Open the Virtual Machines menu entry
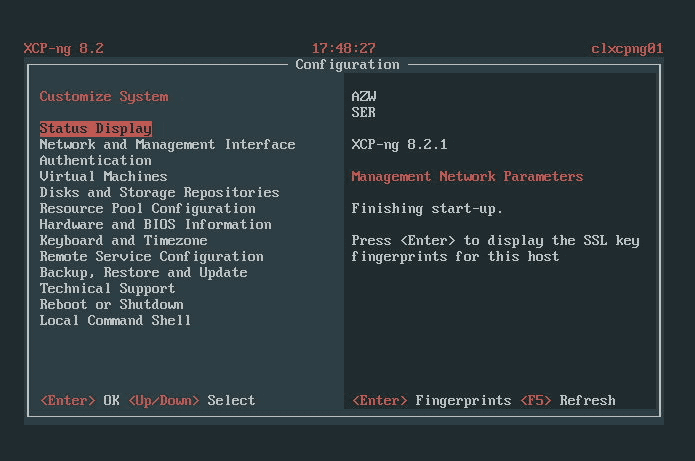 103,177
